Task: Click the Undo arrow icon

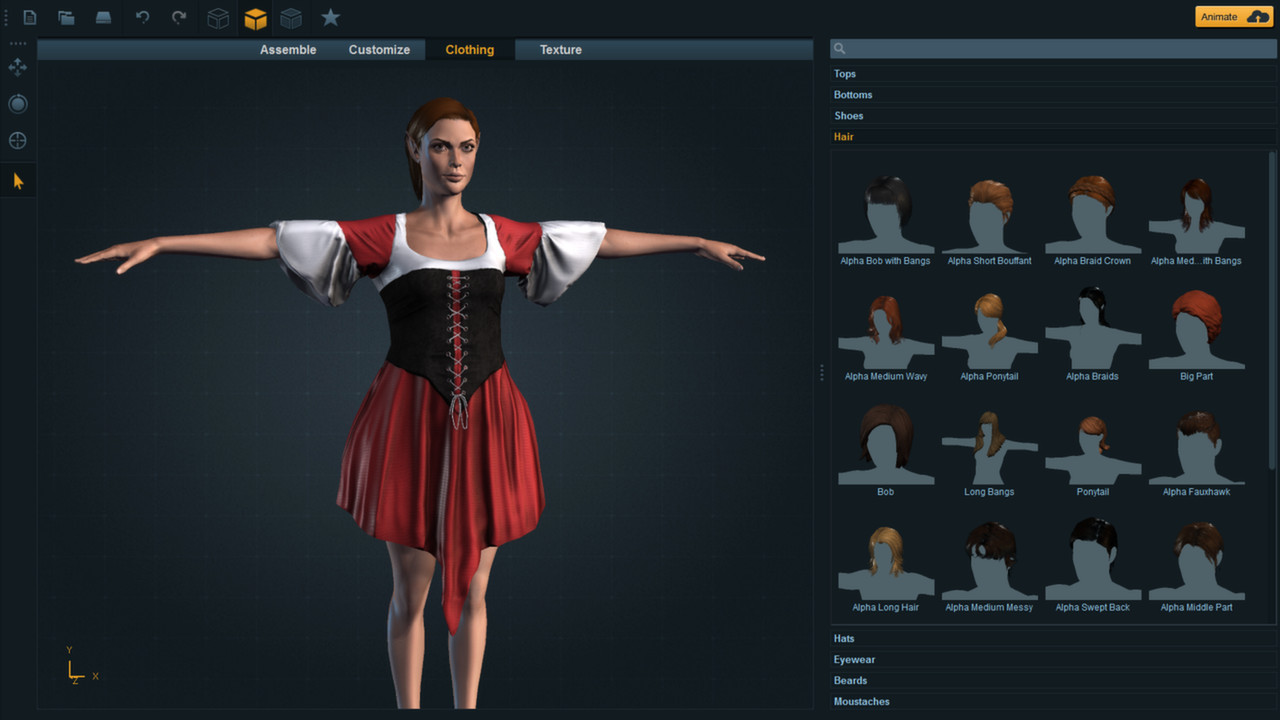Action: [141, 17]
